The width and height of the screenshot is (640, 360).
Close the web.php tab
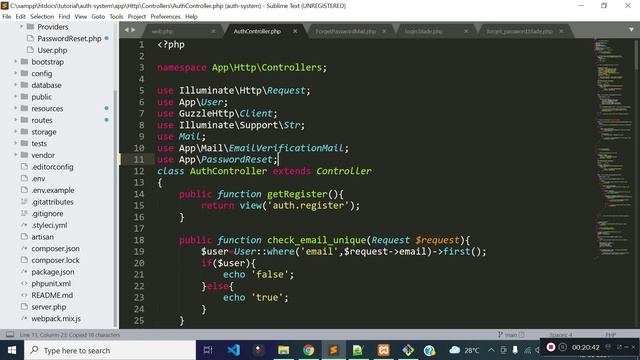213,31
